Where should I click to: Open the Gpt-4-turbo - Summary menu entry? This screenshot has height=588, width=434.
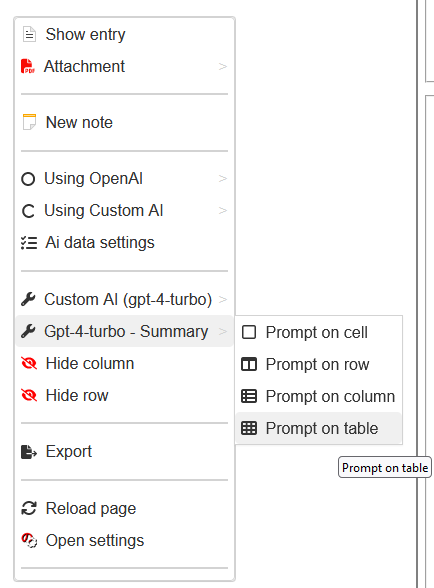coord(125,332)
